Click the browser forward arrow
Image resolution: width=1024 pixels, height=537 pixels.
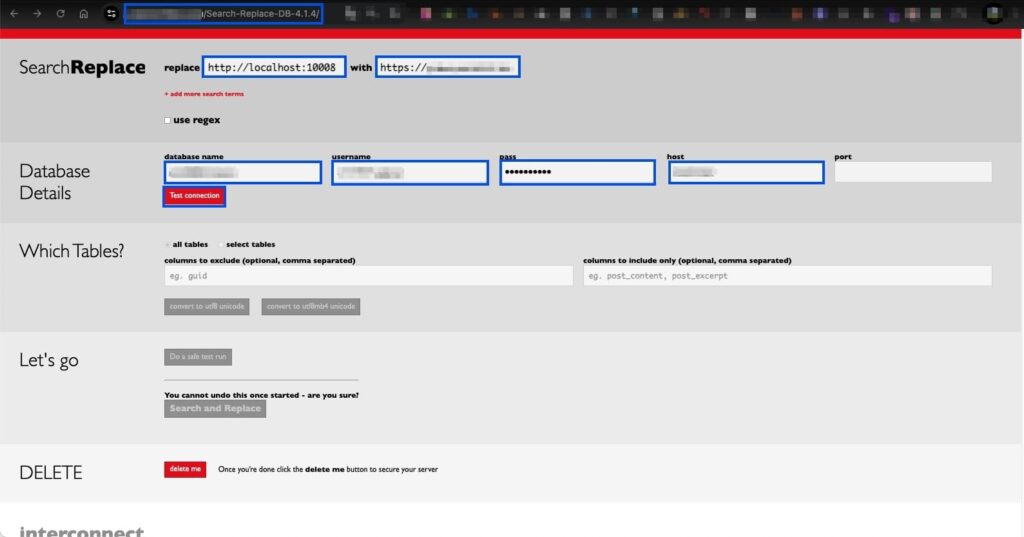(x=37, y=13)
